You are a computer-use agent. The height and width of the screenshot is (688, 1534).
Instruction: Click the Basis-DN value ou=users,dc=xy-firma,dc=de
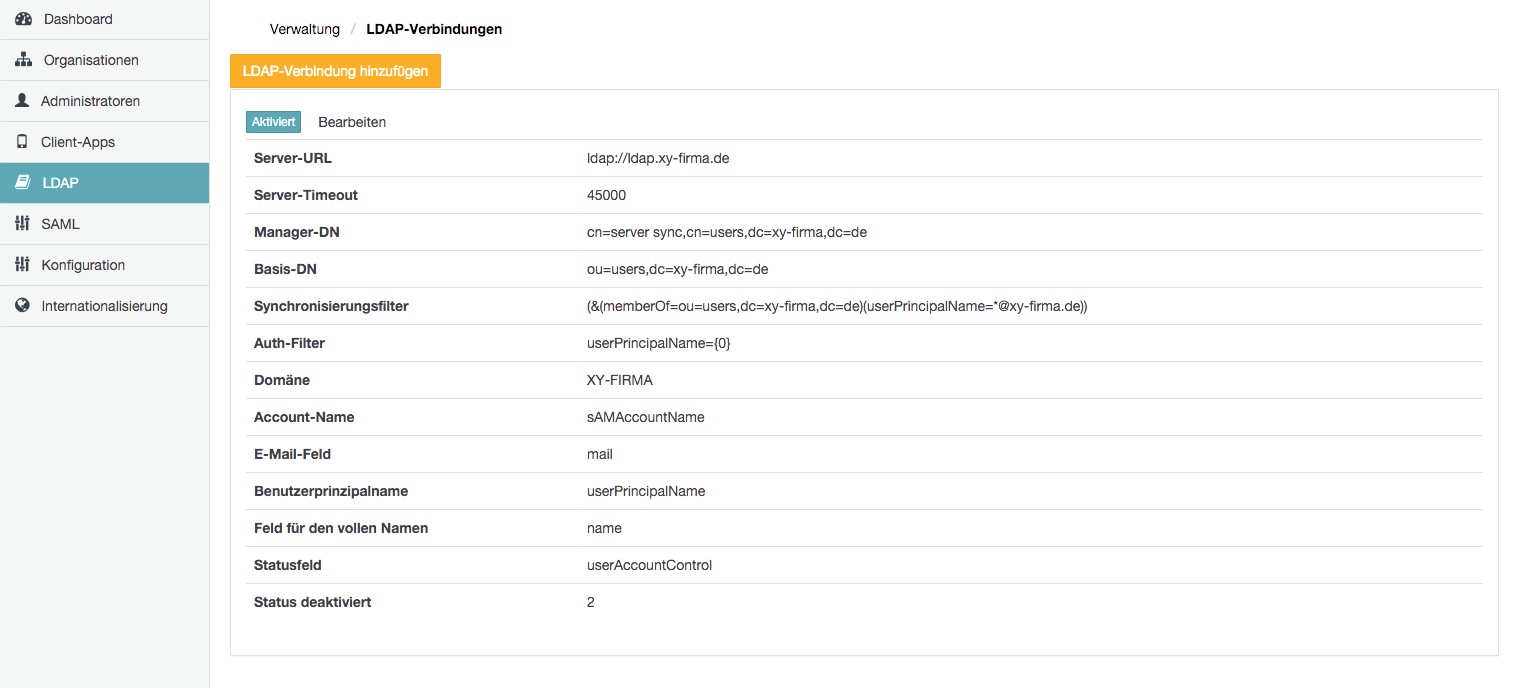pos(677,269)
